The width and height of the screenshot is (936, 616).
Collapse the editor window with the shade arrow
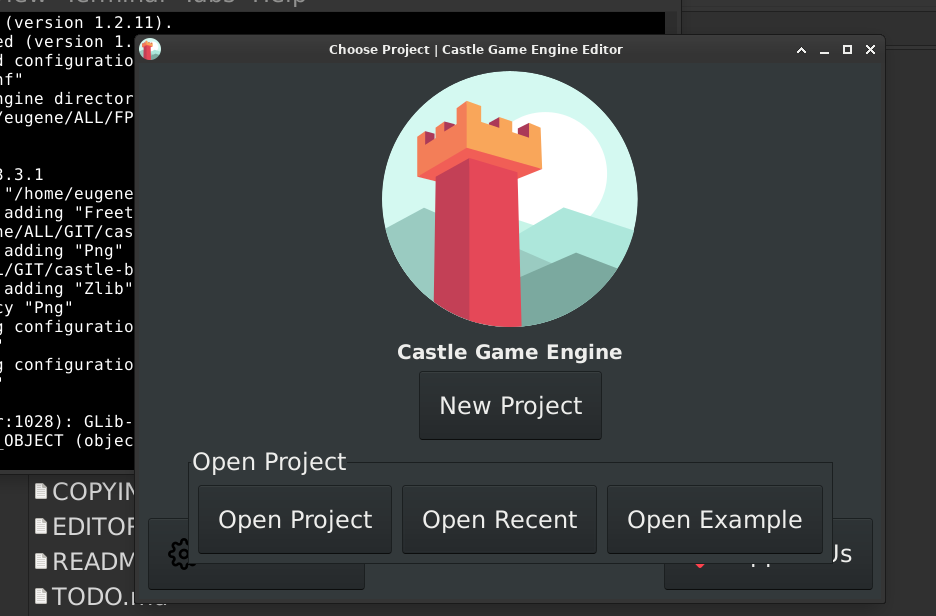point(800,49)
